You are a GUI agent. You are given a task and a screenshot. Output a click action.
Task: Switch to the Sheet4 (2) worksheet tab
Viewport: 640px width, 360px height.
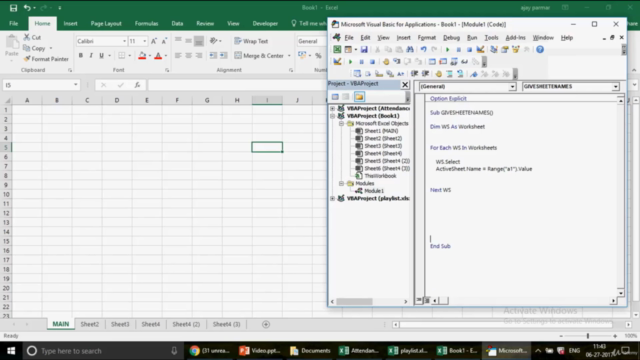coord(186,324)
